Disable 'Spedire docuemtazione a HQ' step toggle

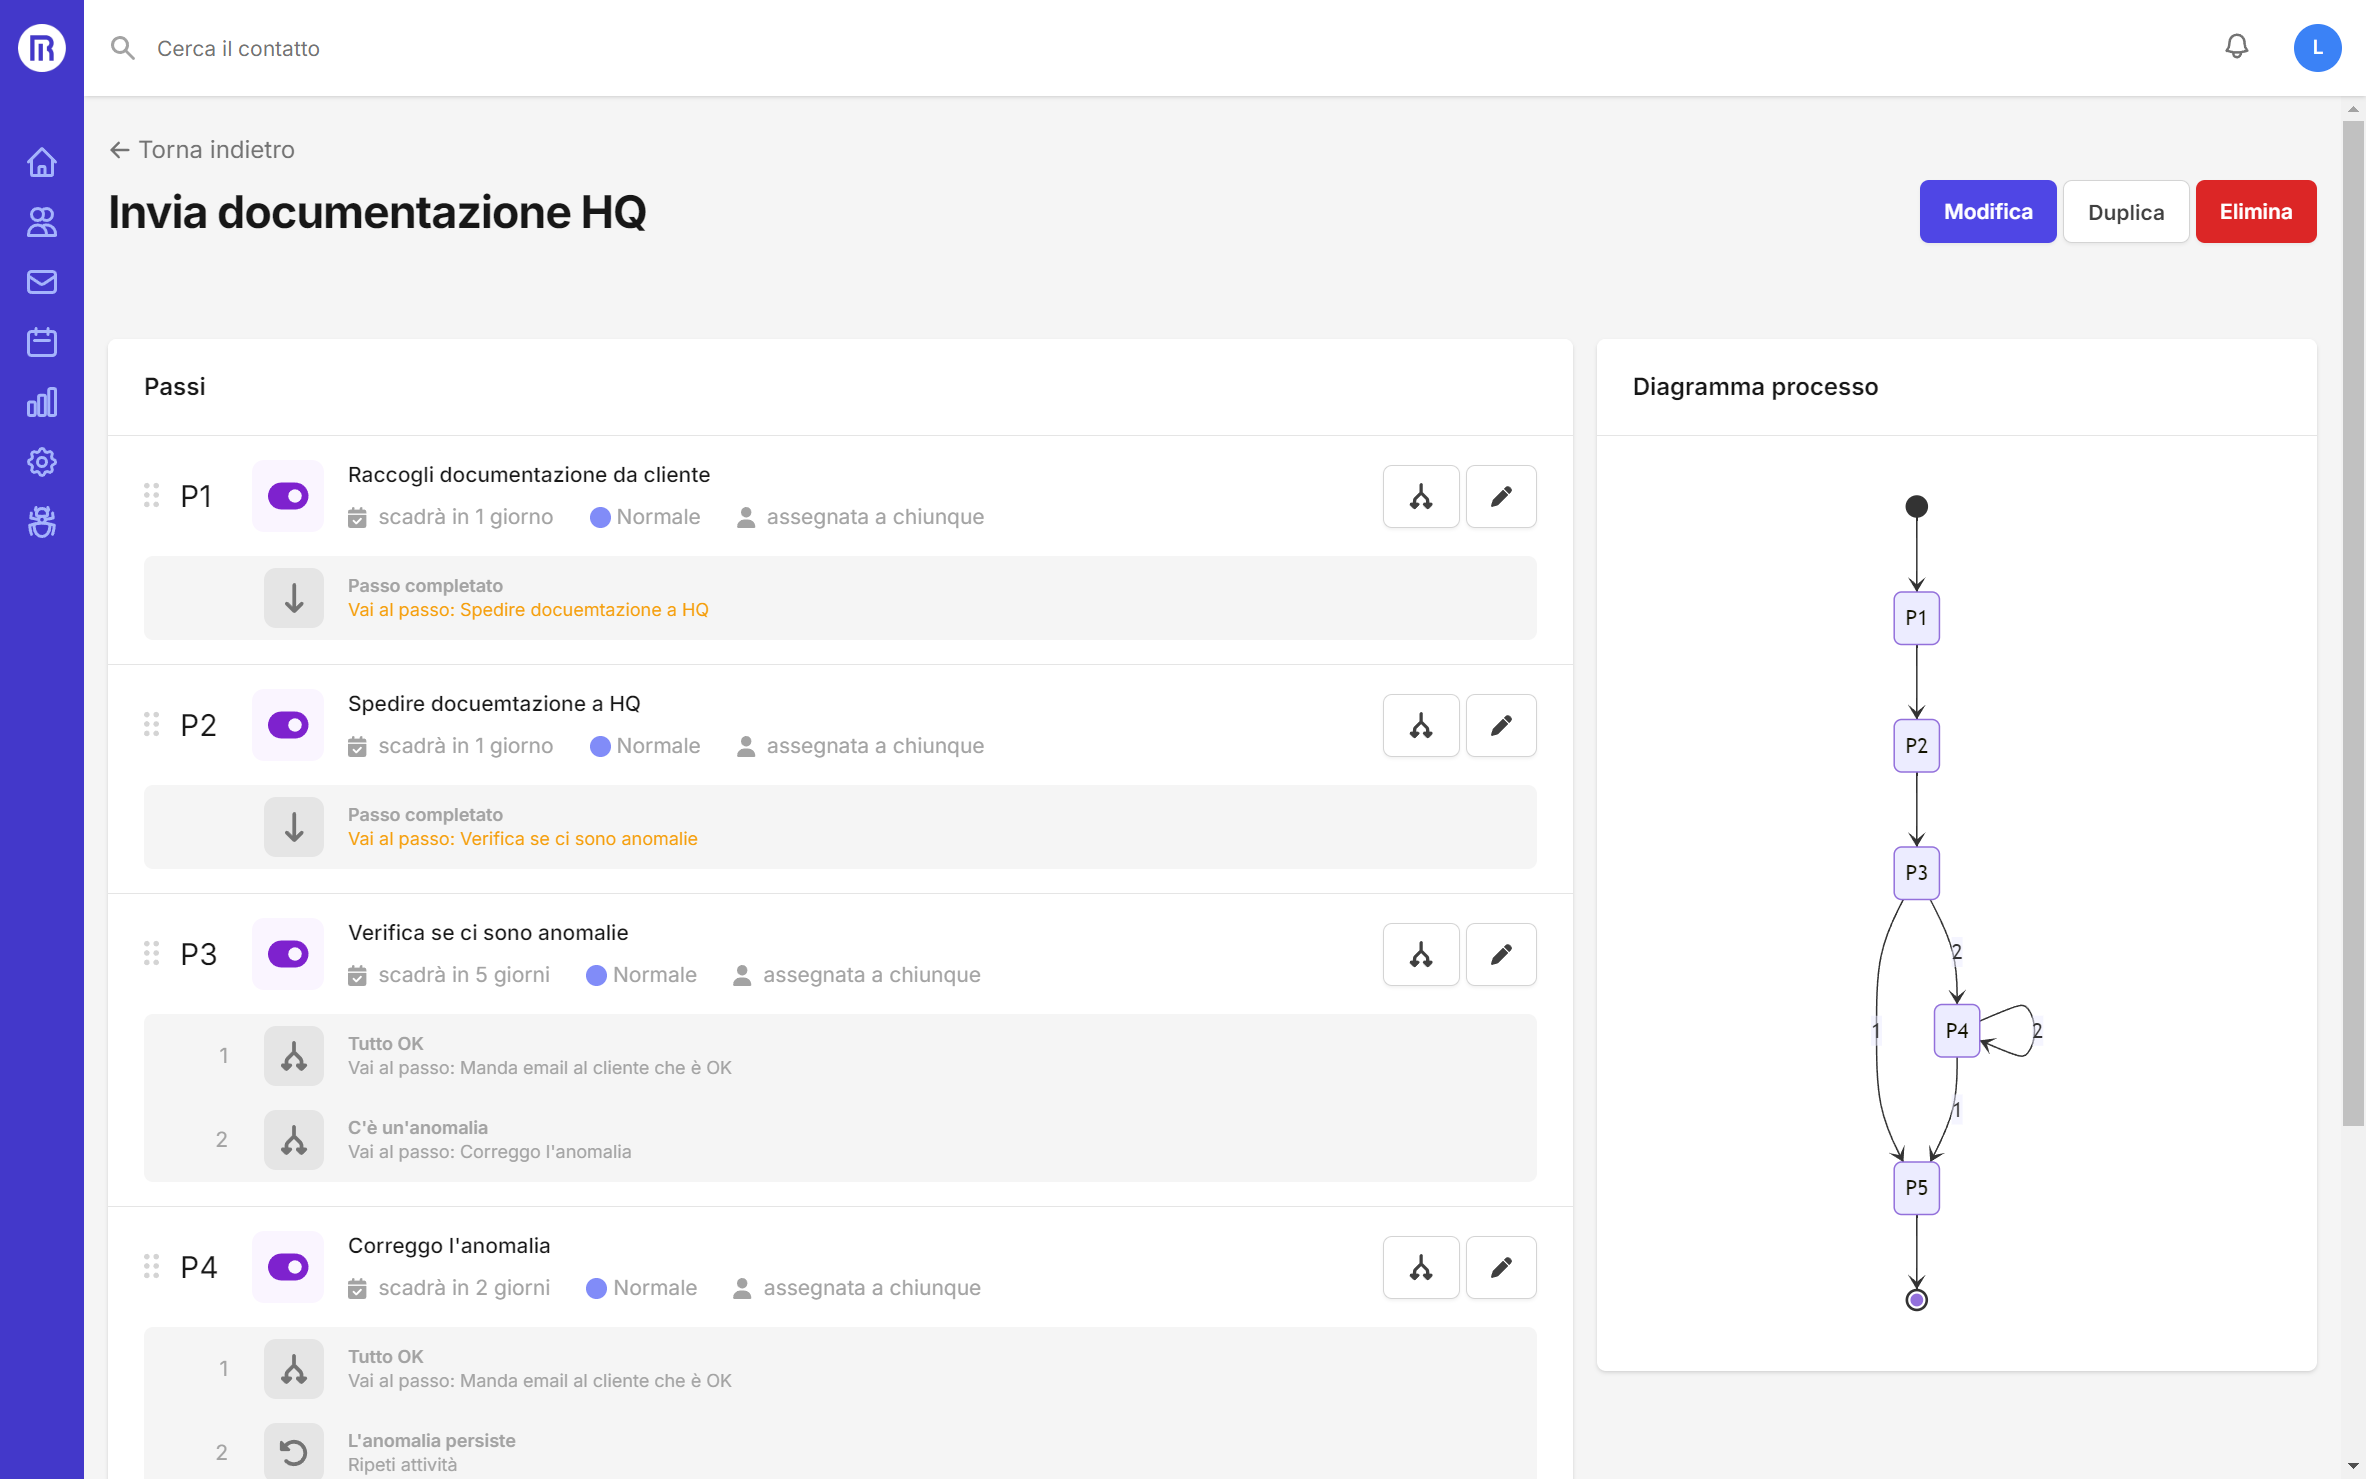(287, 725)
